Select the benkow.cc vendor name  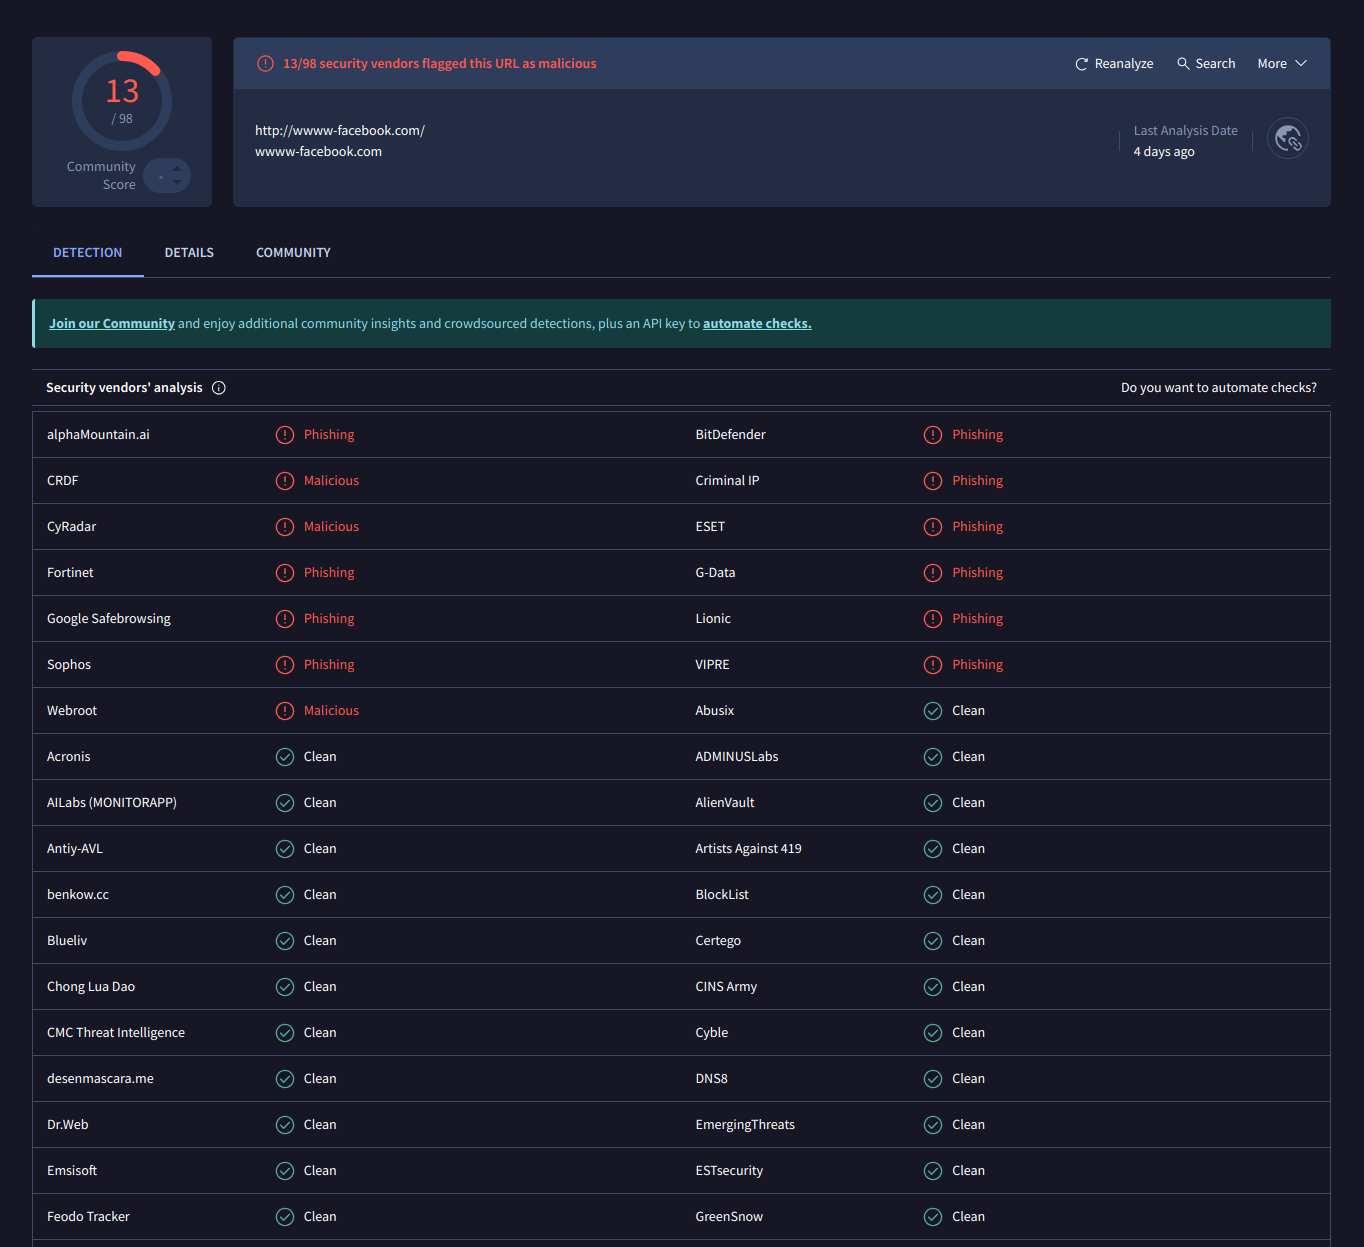(x=78, y=895)
